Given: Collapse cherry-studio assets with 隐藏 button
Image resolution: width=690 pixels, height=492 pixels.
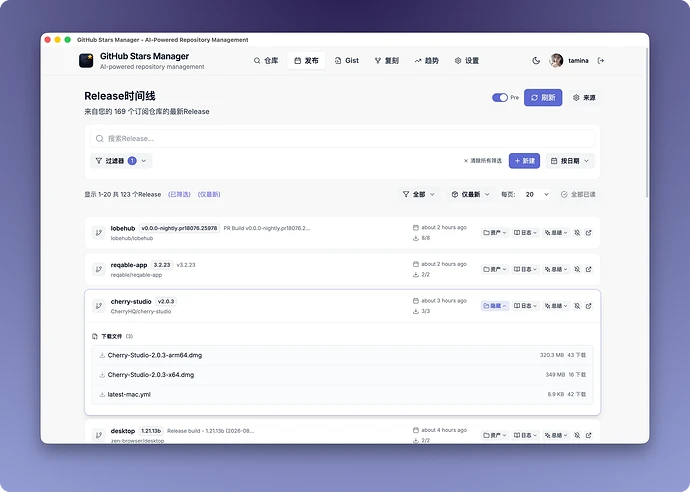Looking at the screenshot, I should coord(495,305).
